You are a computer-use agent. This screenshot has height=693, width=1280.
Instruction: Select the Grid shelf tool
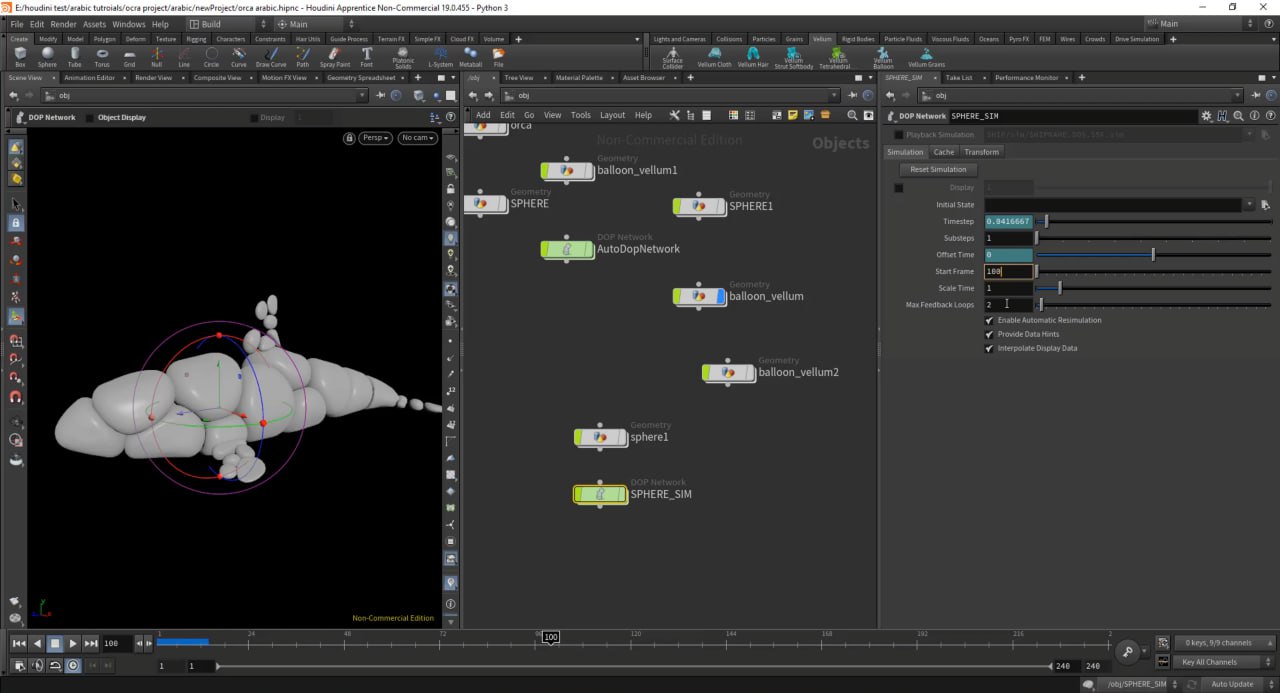129,56
